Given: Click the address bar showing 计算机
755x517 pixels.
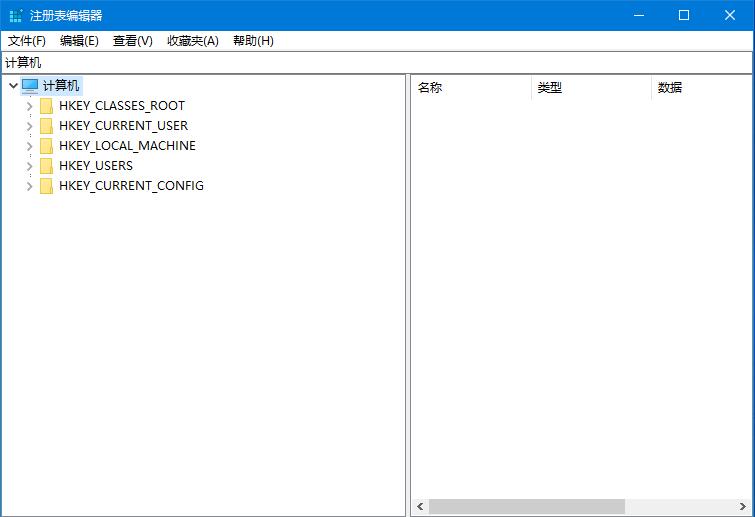Looking at the screenshot, I should coord(377,63).
